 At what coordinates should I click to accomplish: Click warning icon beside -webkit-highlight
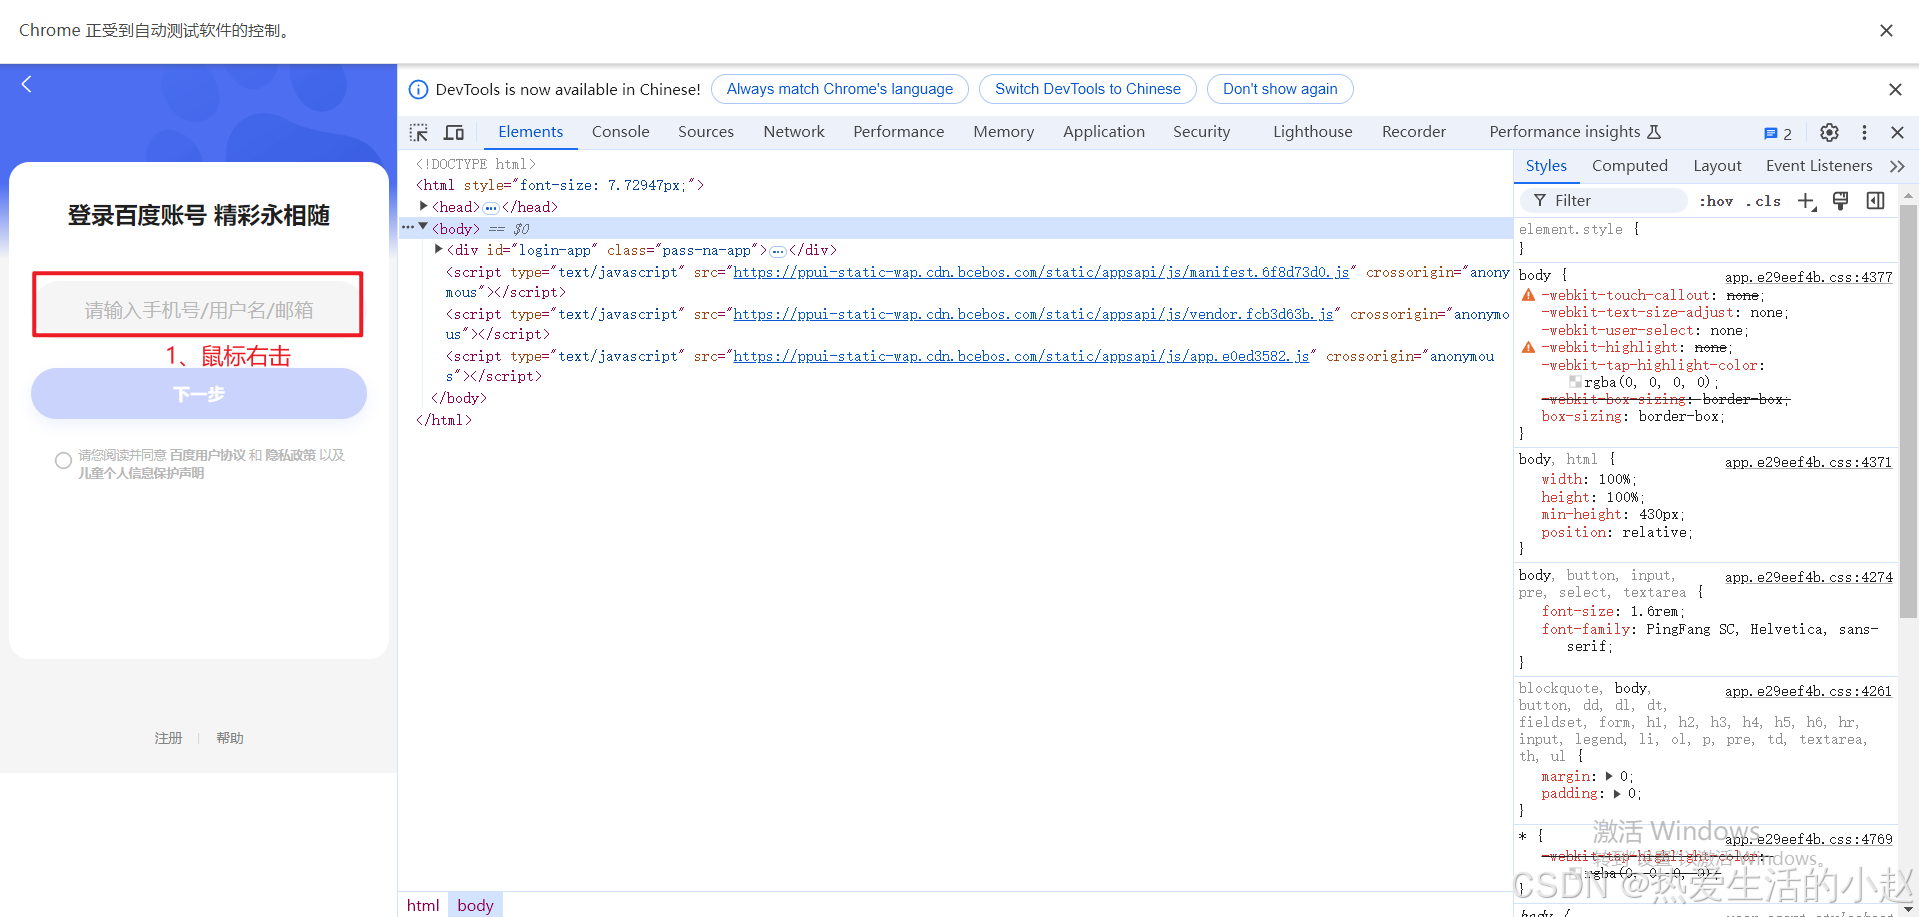[x=1528, y=347]
